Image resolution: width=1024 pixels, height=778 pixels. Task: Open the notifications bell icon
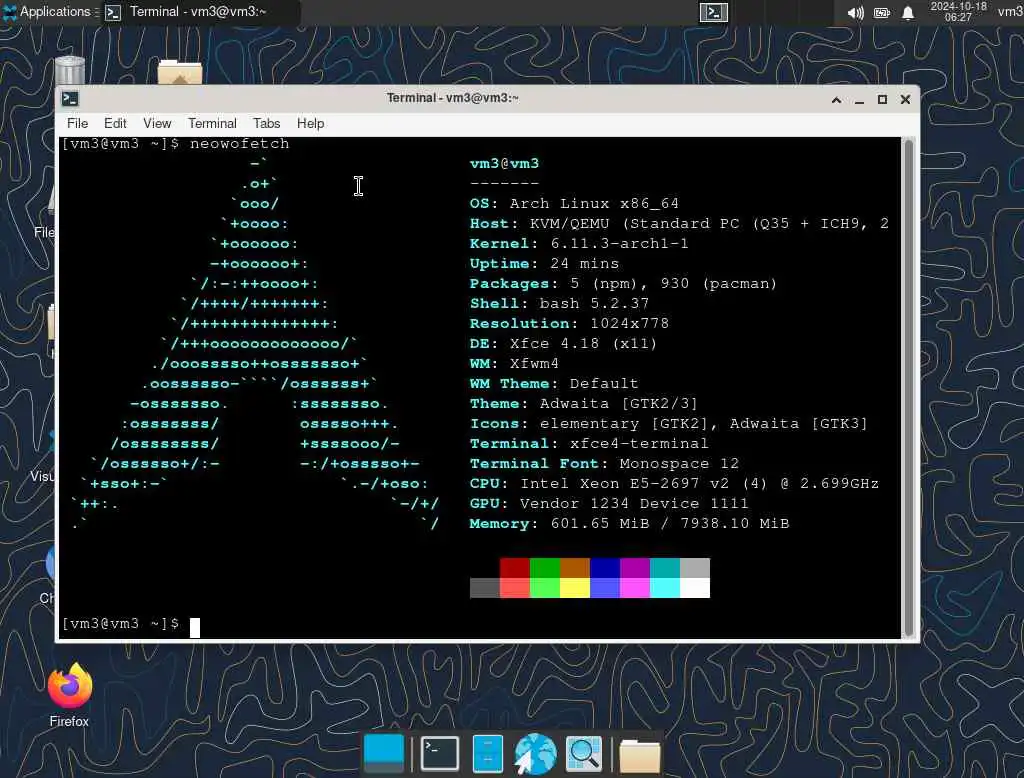point(908,12)
